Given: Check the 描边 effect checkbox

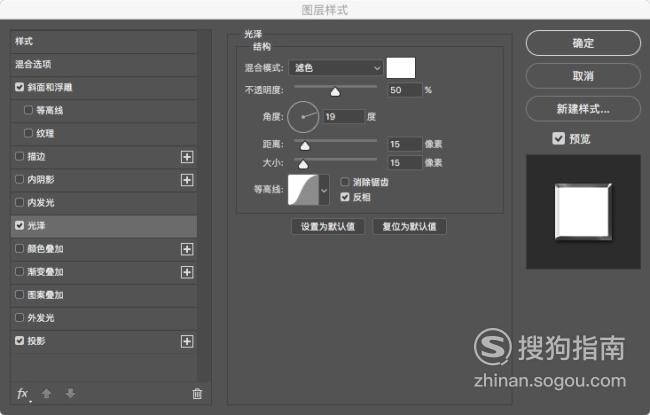Looking at the screenshot, I should pos(19,156).
